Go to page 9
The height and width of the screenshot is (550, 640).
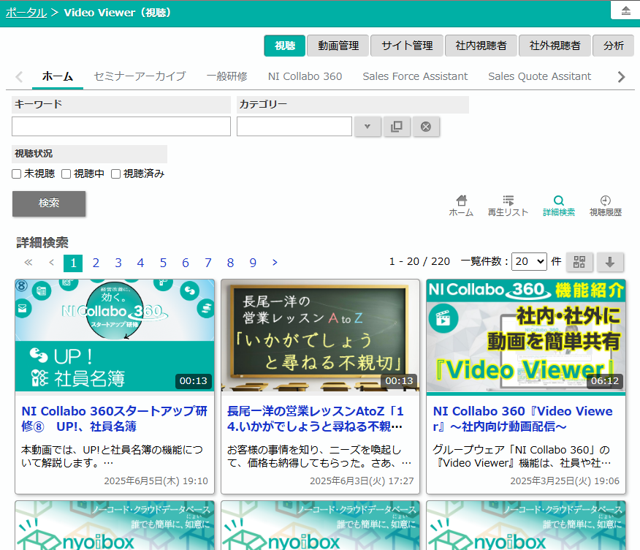tap(253, 262)
